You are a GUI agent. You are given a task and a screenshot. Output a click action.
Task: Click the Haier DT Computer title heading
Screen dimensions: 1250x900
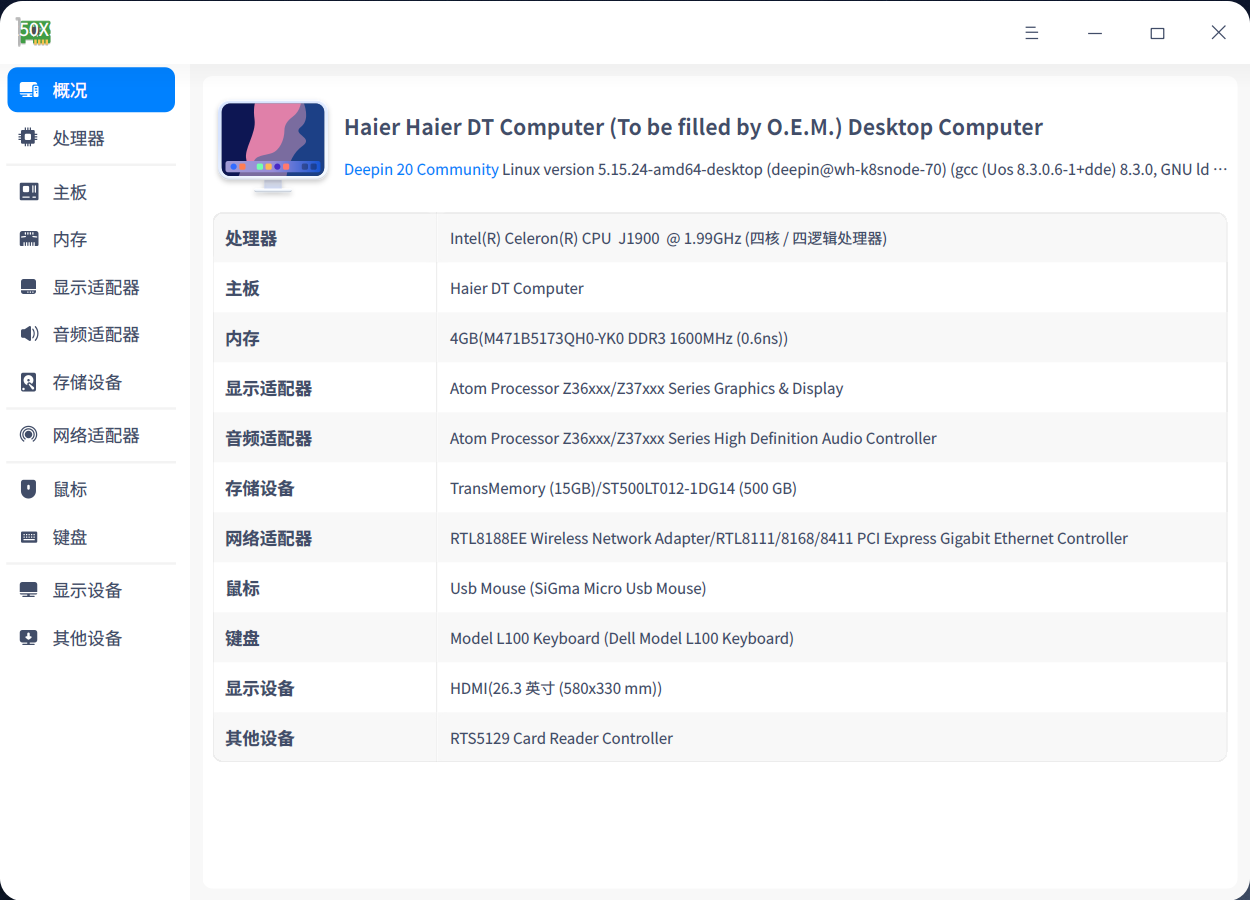(x=693, y=127)
